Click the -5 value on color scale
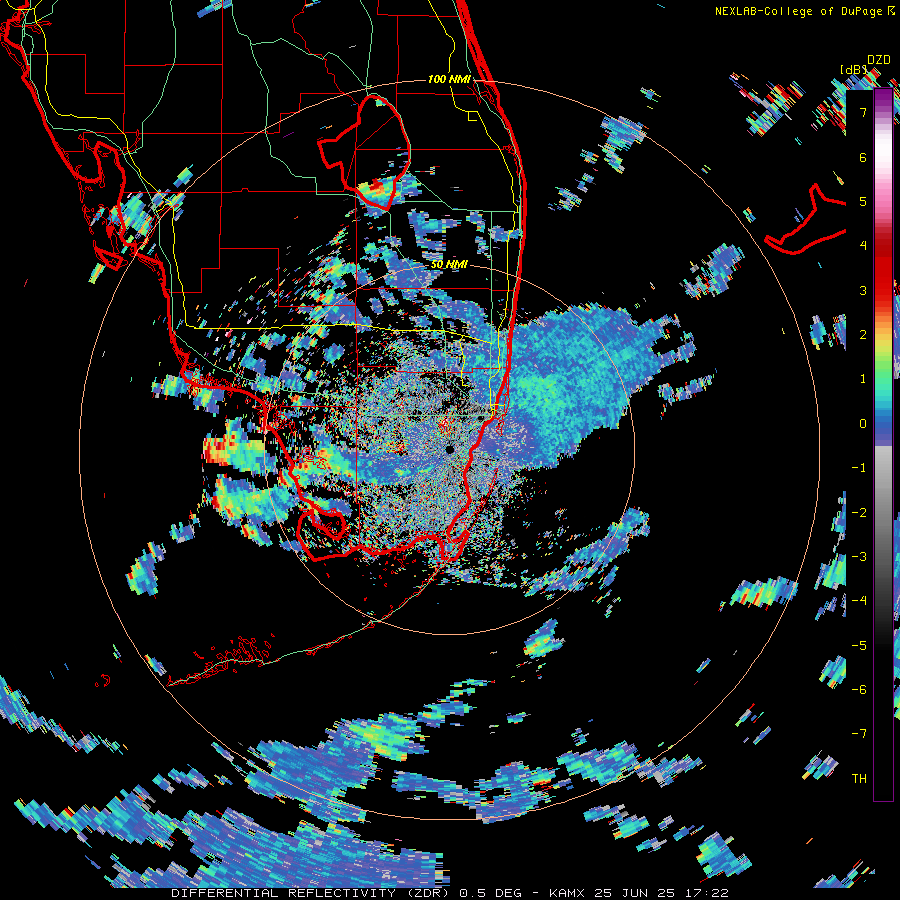 tap(859, 646)
